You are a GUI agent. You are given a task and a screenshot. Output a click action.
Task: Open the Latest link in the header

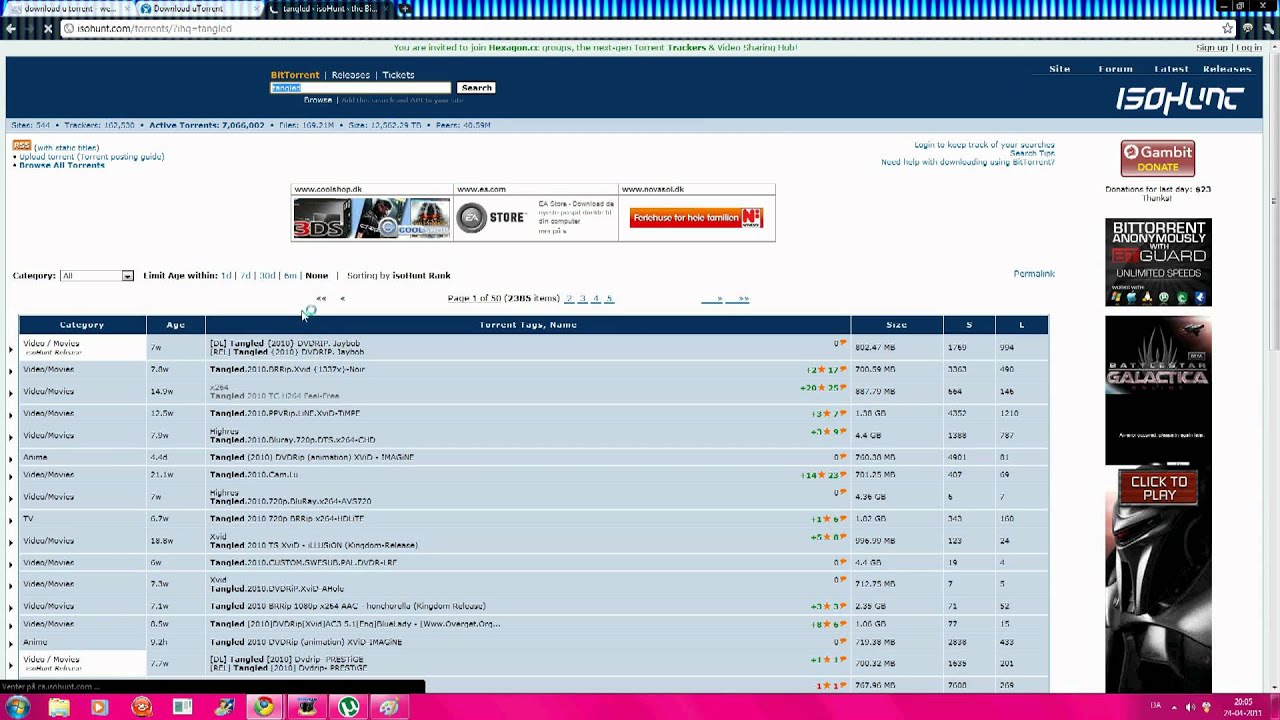coord(1171,69)
